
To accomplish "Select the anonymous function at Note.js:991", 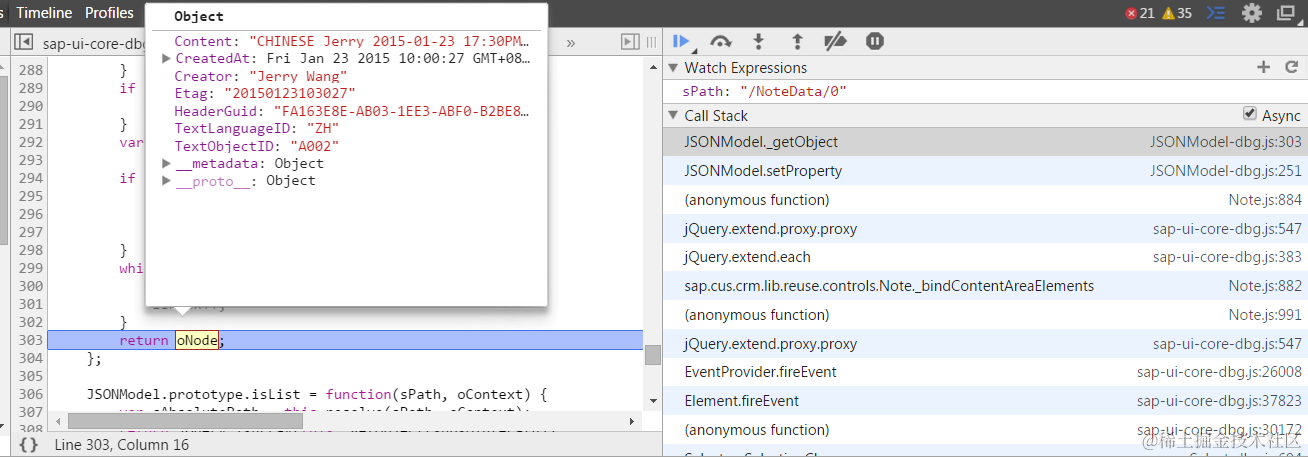I will point(985,315).
